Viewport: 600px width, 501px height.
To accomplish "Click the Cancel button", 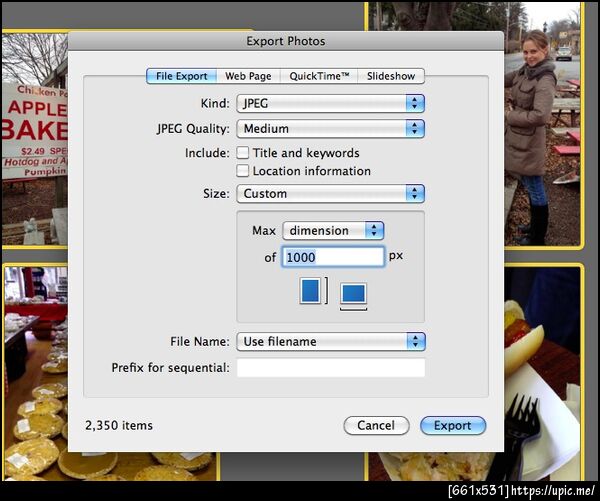I will (376, 426).
